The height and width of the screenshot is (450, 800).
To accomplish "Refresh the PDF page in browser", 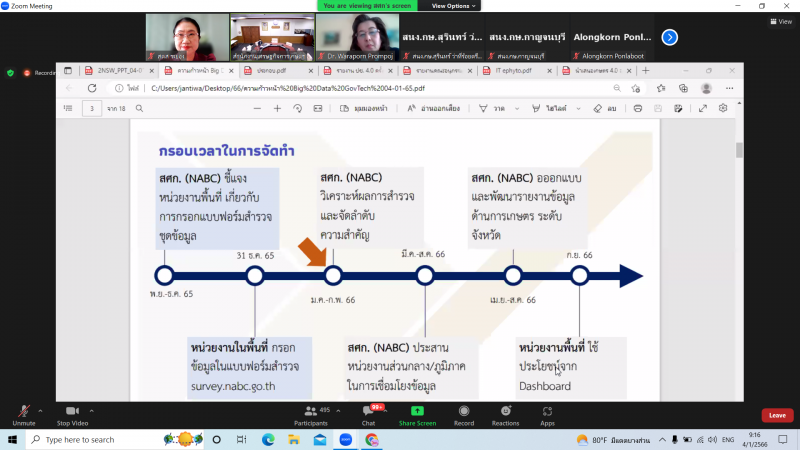I will [x=92, y=88].
